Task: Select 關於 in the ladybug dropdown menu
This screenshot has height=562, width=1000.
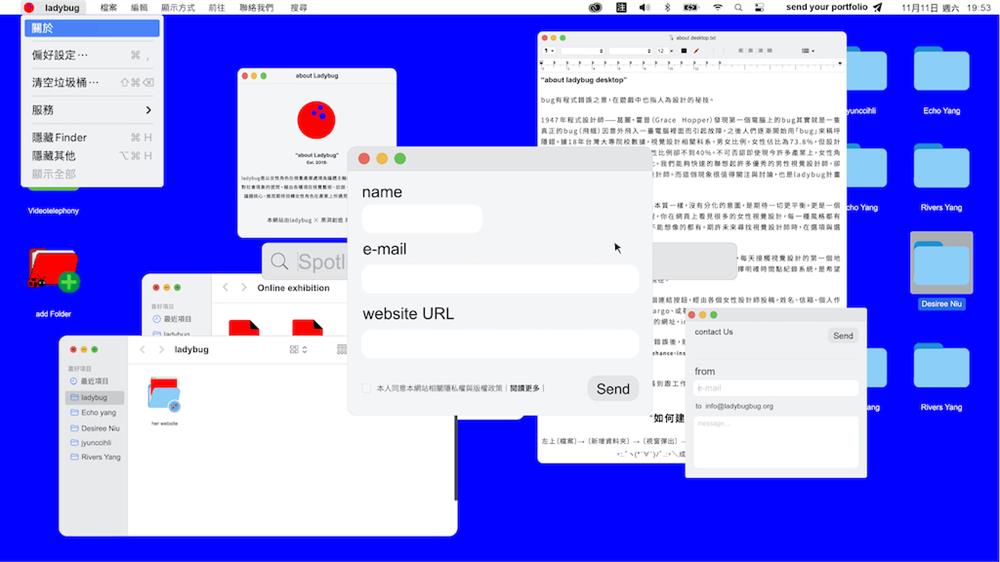Action: tap(92, 28)
